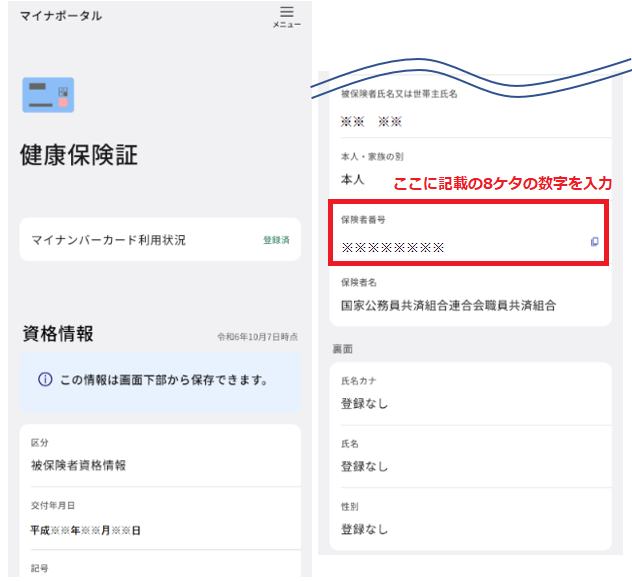
Task: Select the 国家公務員共済組合連合会職員共済組合 insurer name
Action: (x=448, y=305)
